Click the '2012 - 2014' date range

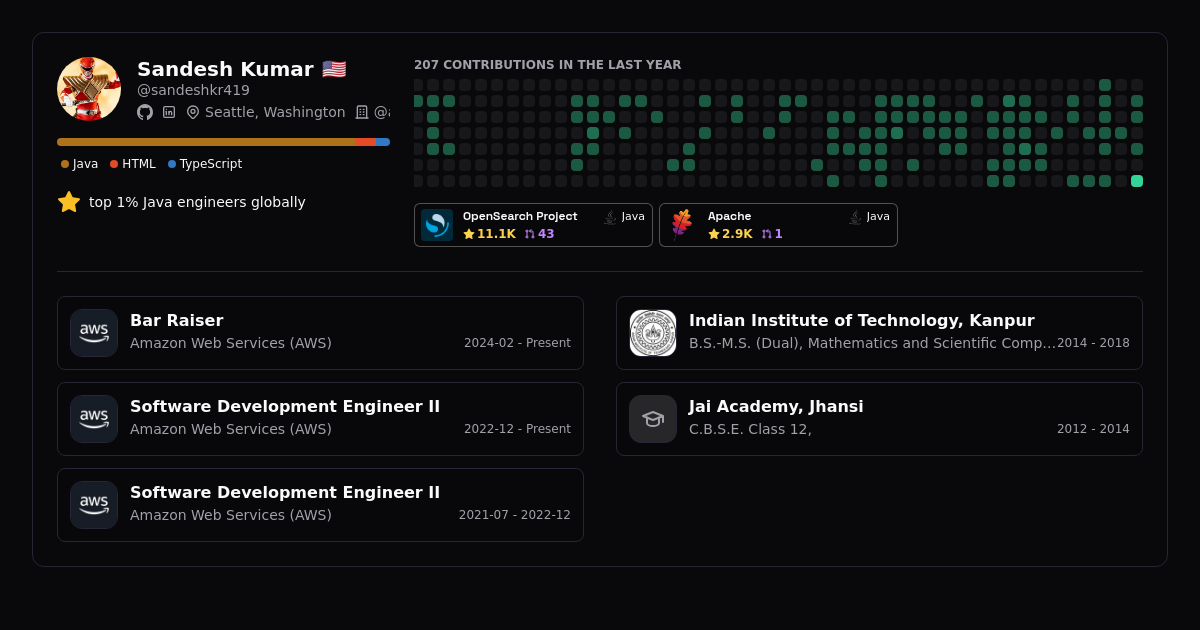point(1093,429)
